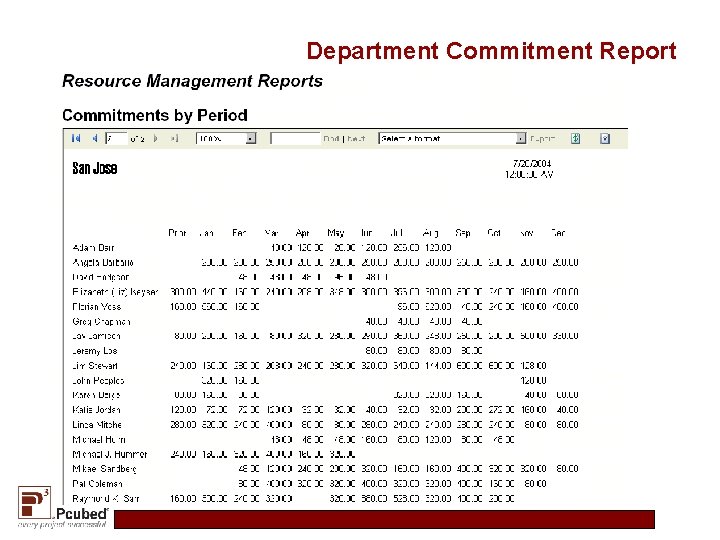
Task: Click the Find text input box
Action: (295, 138)
